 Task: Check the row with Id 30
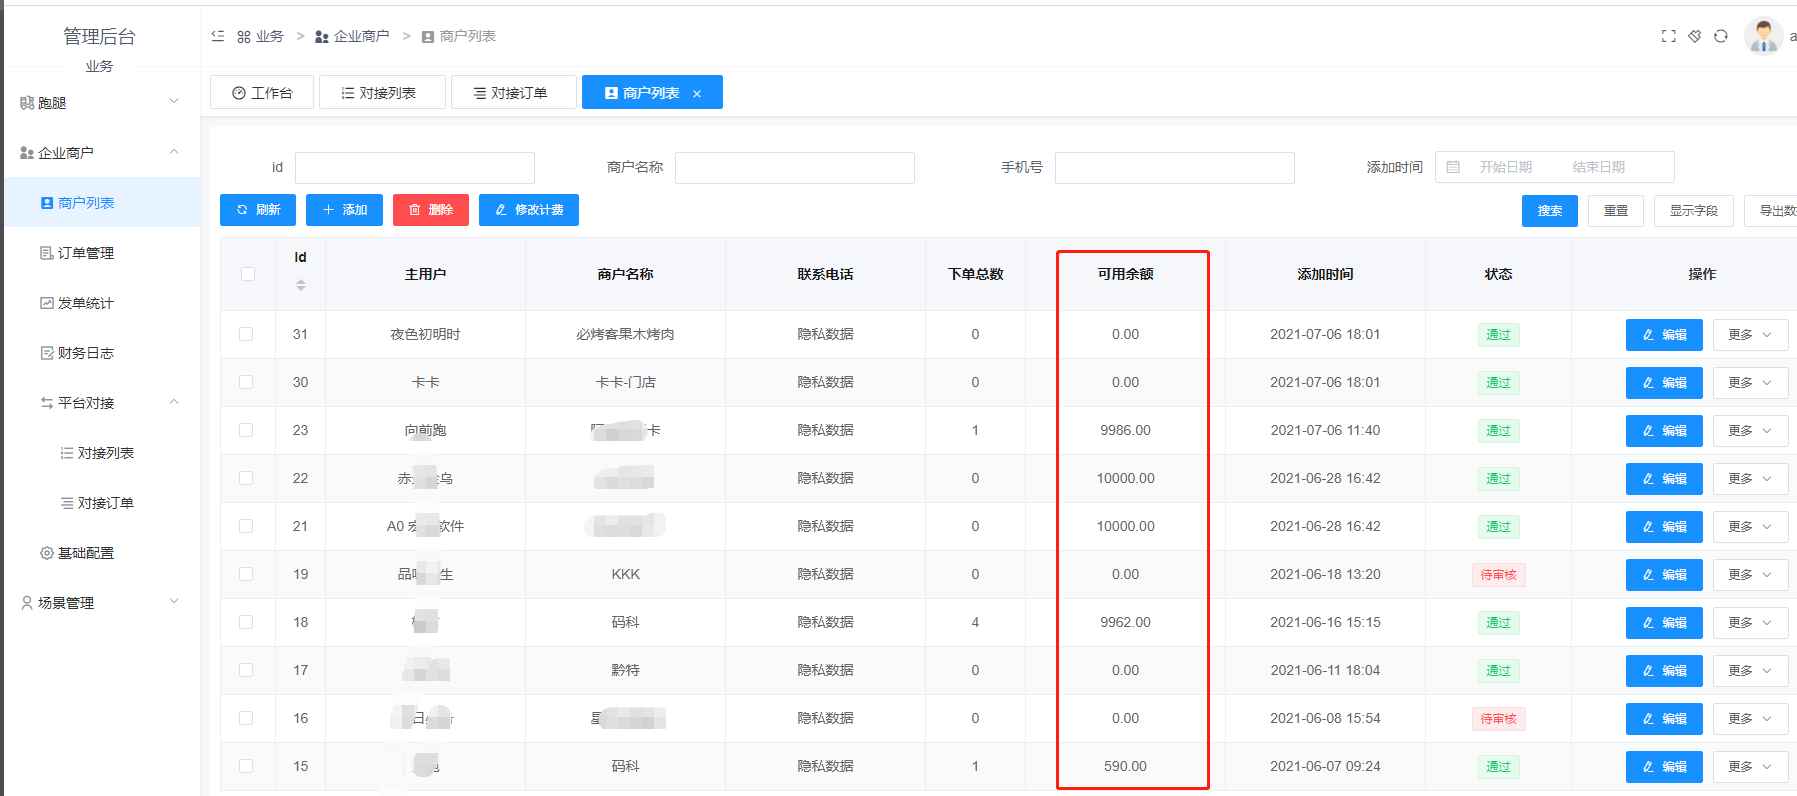click(x=246, y=382)
